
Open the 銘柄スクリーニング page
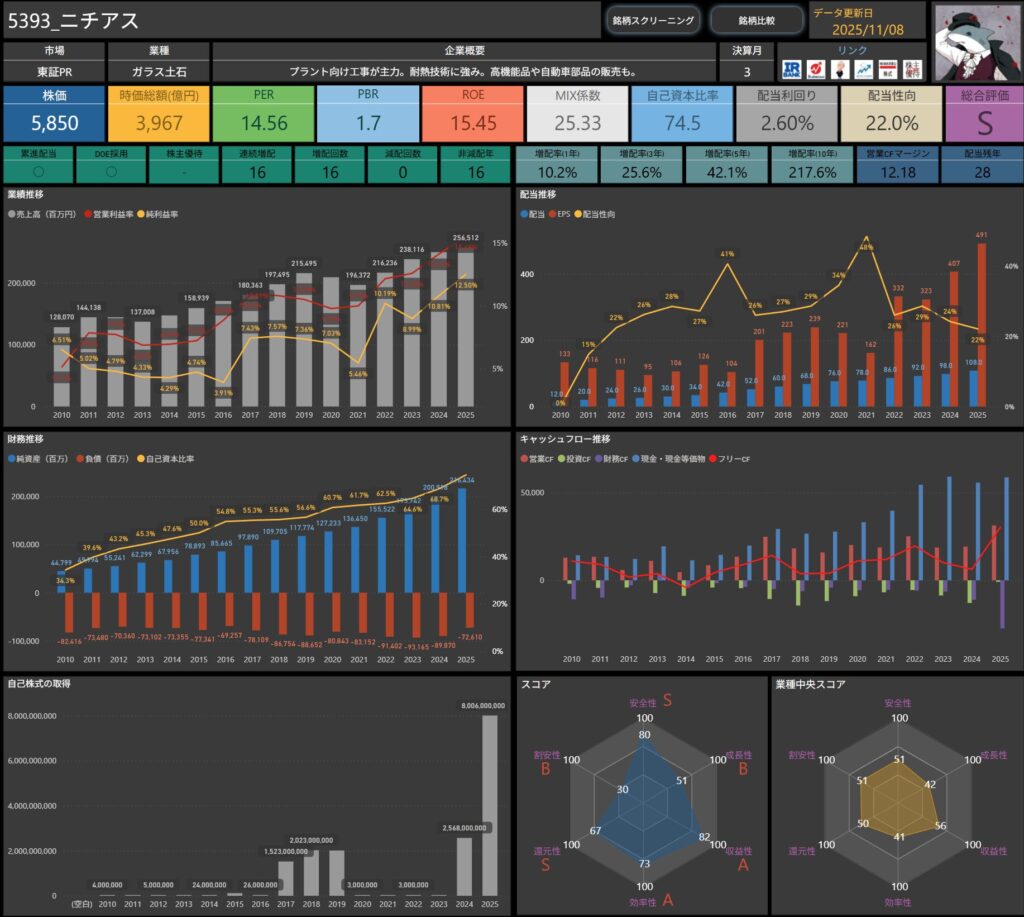(x=653, y=20)
